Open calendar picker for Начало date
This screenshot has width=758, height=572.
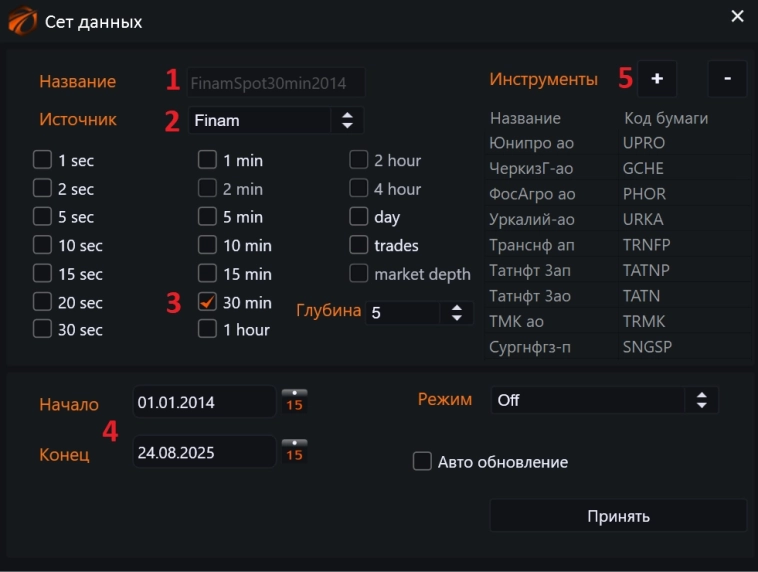[295, 400]
